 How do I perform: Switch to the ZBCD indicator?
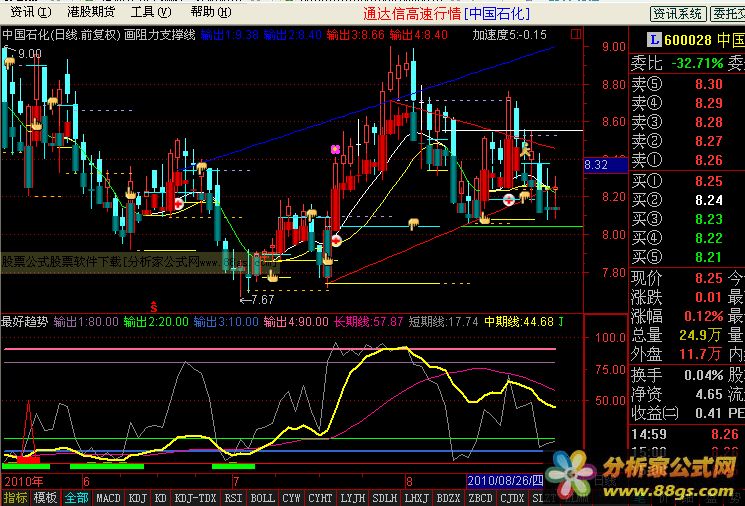[480, 498]
